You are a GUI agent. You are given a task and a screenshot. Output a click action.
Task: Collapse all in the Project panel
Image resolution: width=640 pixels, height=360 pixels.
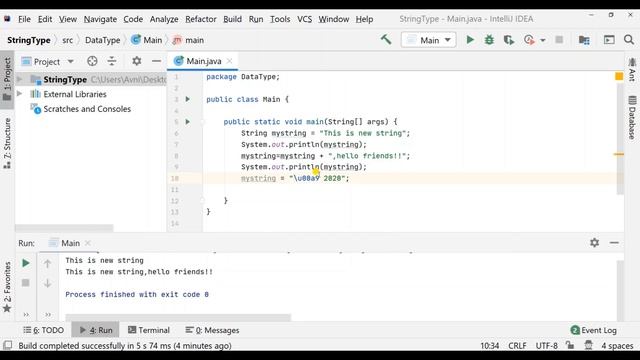pos(112,61)
